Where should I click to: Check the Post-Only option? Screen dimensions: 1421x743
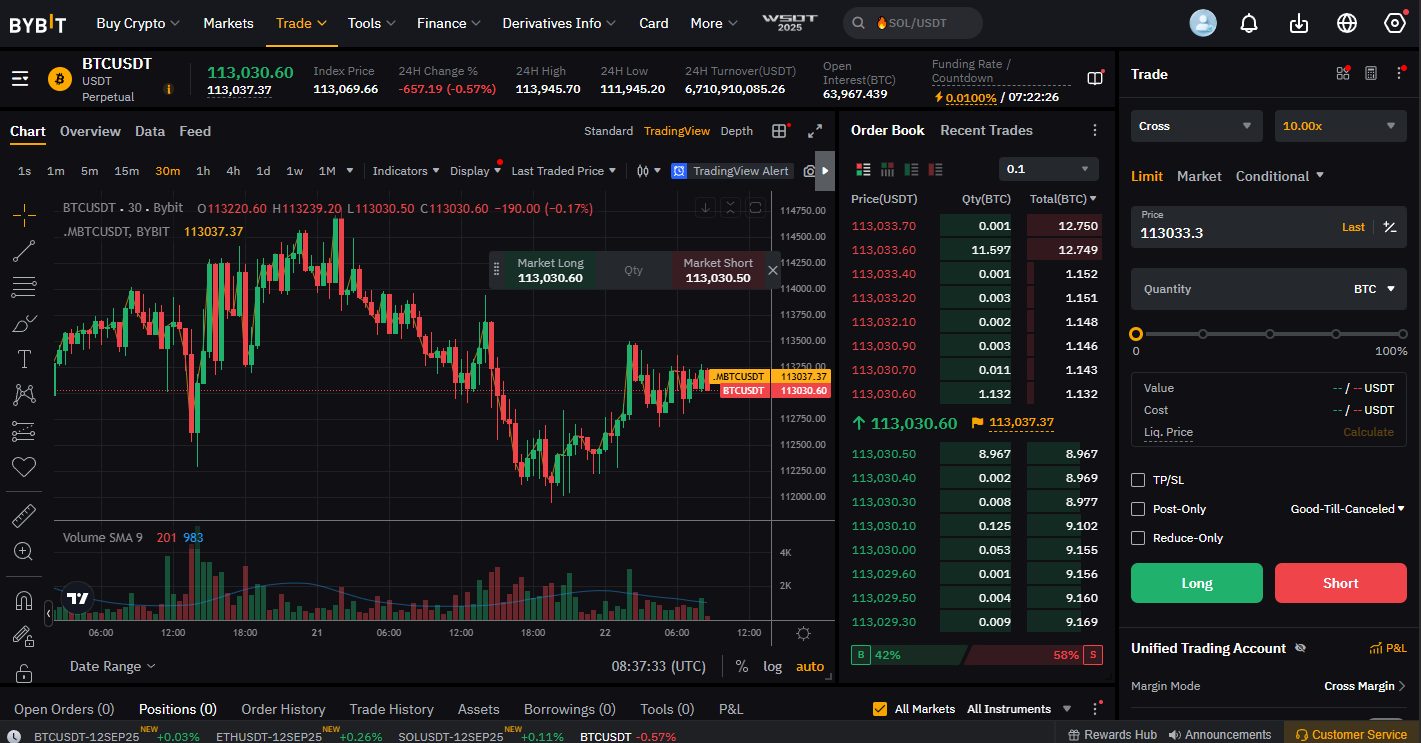(x=1138, y=509)
